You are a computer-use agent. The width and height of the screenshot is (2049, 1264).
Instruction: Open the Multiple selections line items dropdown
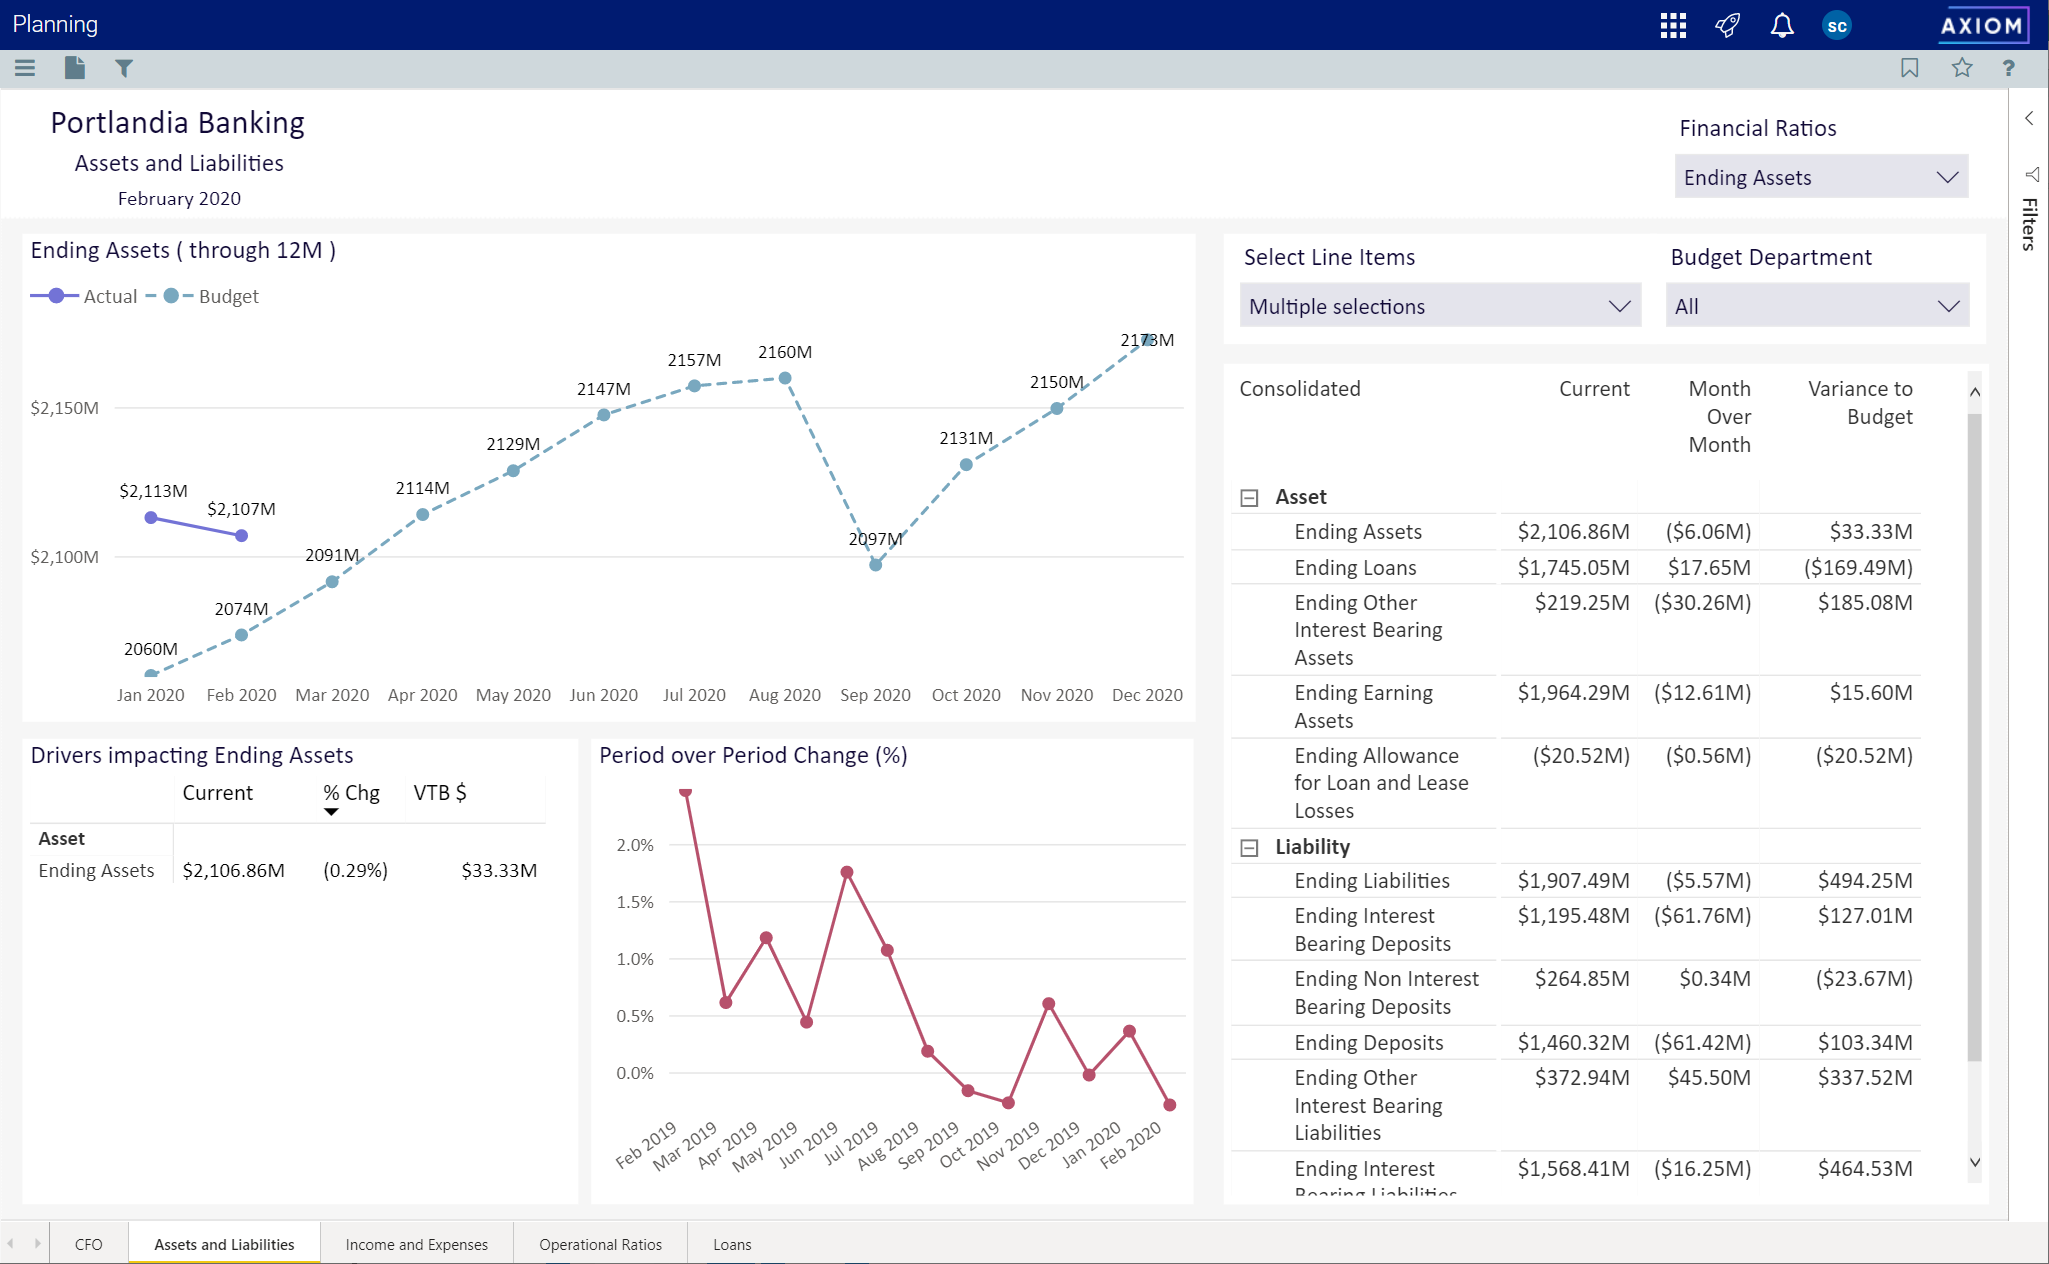(x=1439, y=306)
